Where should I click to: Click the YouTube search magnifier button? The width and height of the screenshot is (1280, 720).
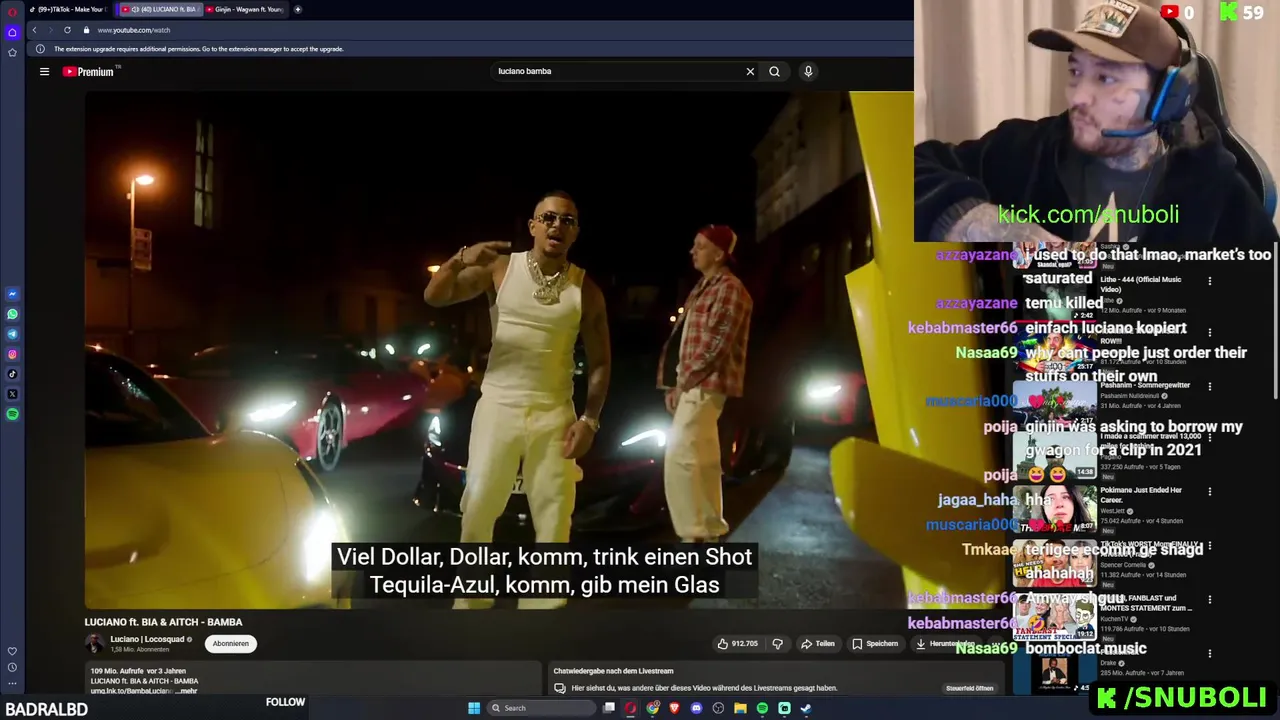774,71
